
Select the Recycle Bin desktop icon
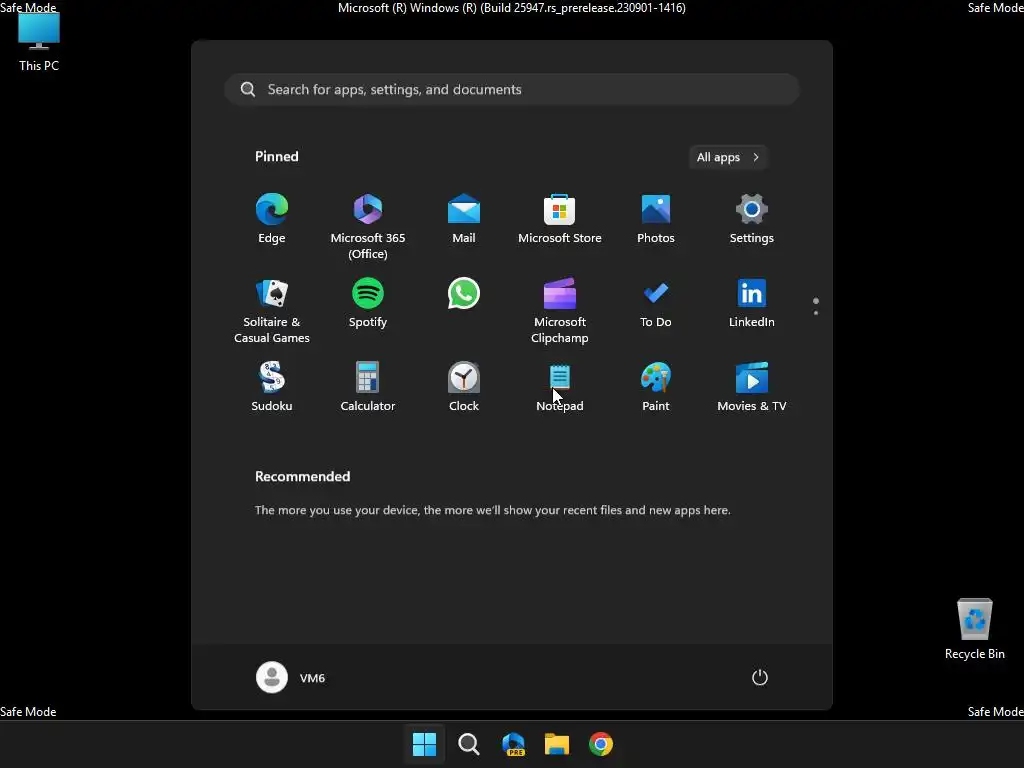click(x=974, y=629)
